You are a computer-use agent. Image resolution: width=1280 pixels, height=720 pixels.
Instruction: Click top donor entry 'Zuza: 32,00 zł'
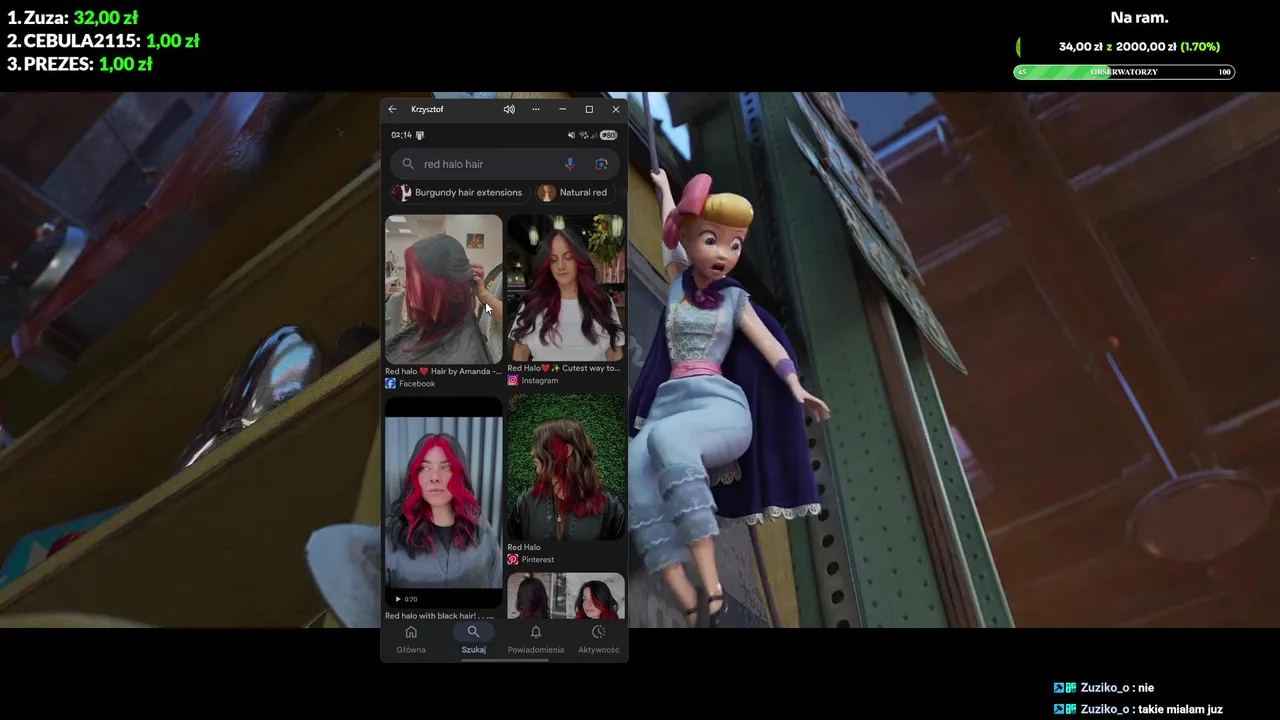pyautogui.click(x=72, y=18)
